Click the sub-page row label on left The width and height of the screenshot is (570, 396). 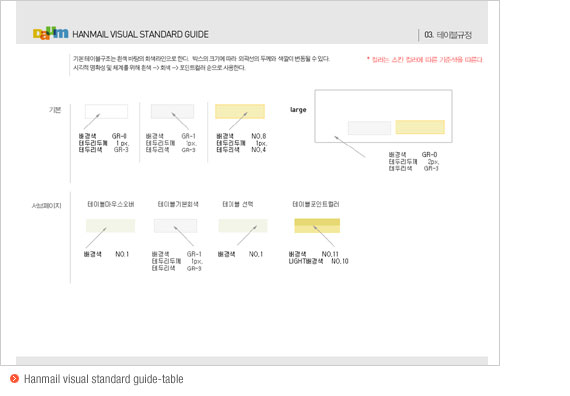coord(47,205)
